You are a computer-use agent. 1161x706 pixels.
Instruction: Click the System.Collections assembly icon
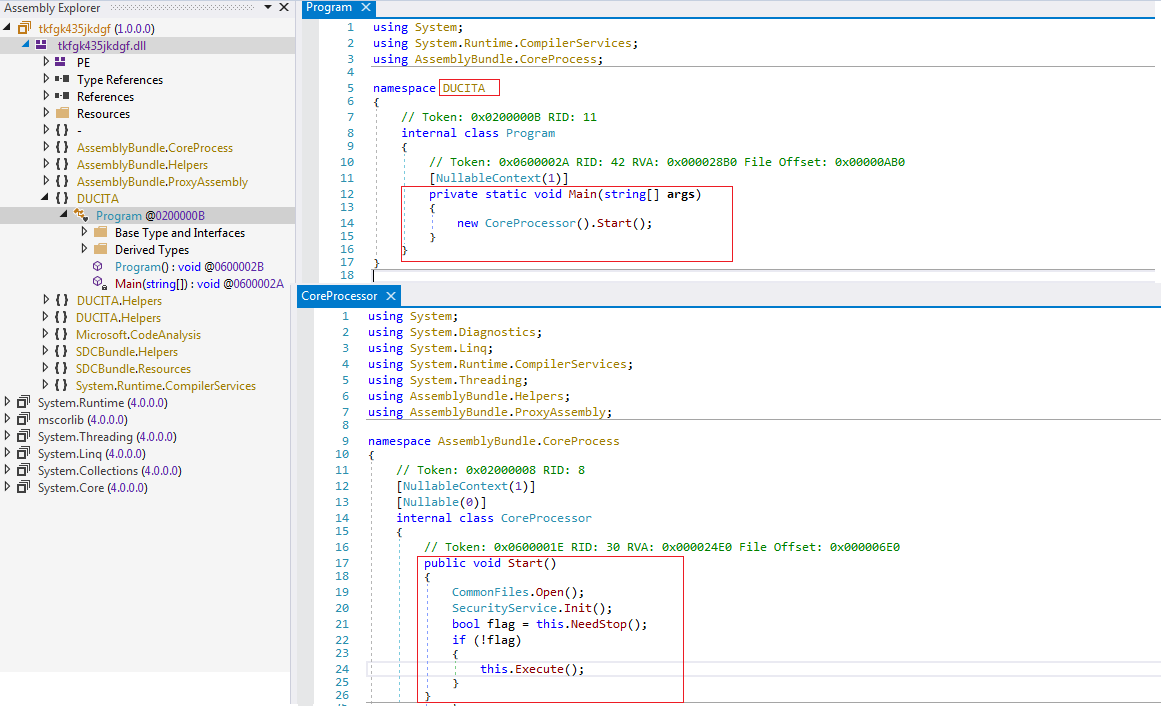tap(24, 470)
